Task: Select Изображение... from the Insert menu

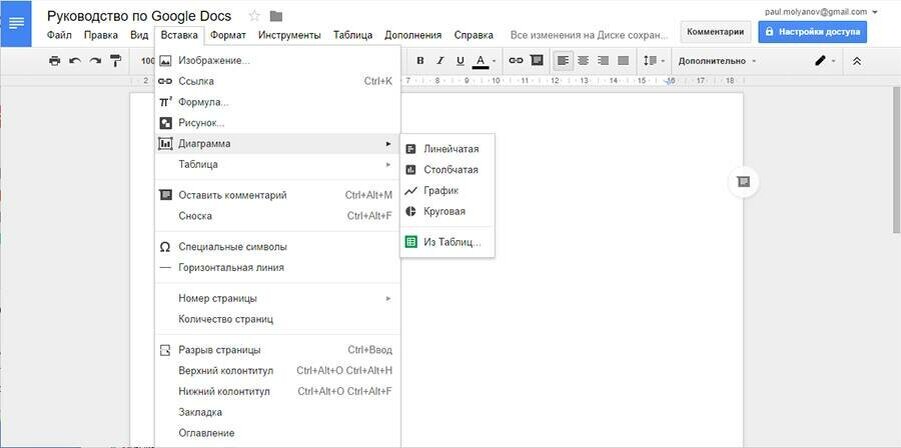Action: click(278, 60)
